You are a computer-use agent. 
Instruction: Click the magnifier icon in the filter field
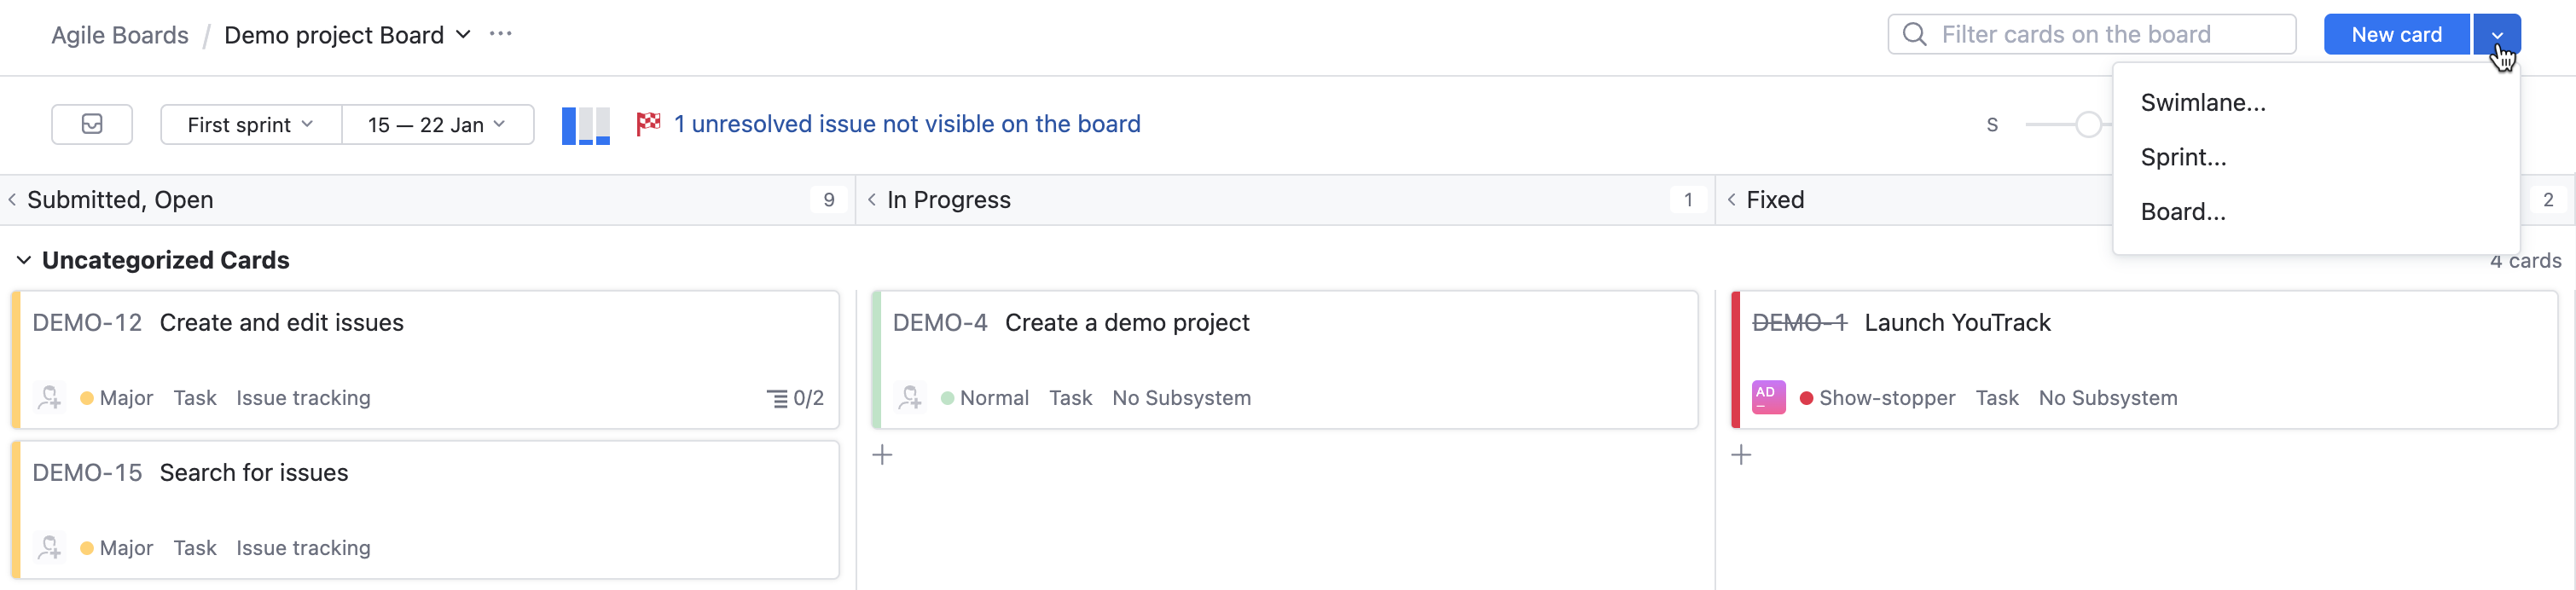(x=1915, y=33)
